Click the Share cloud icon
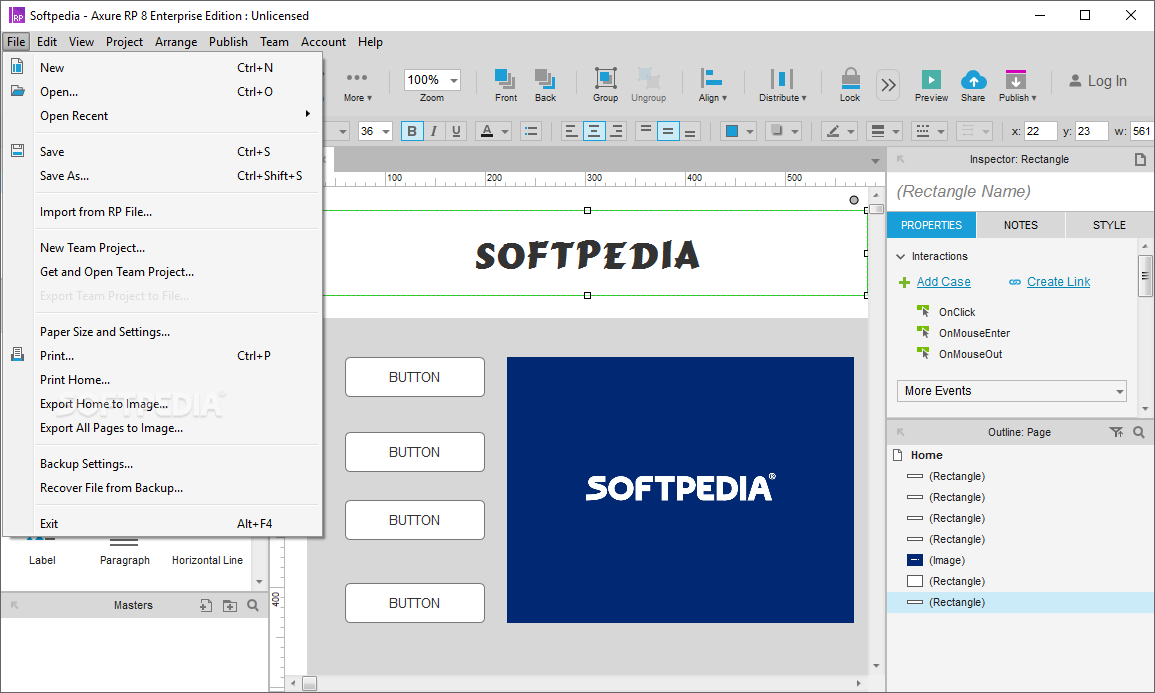 point(973,79)
